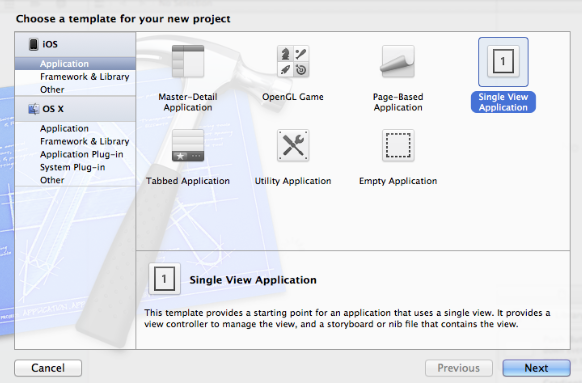This screenshot has height=383, width=582.
Task: Select the Master-Detail Application template icon
Action: [188, 61]
